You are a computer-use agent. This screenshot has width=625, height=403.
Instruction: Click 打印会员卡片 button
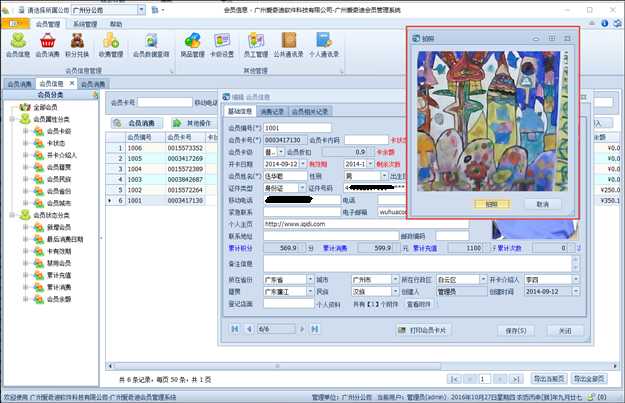[423, 330]
